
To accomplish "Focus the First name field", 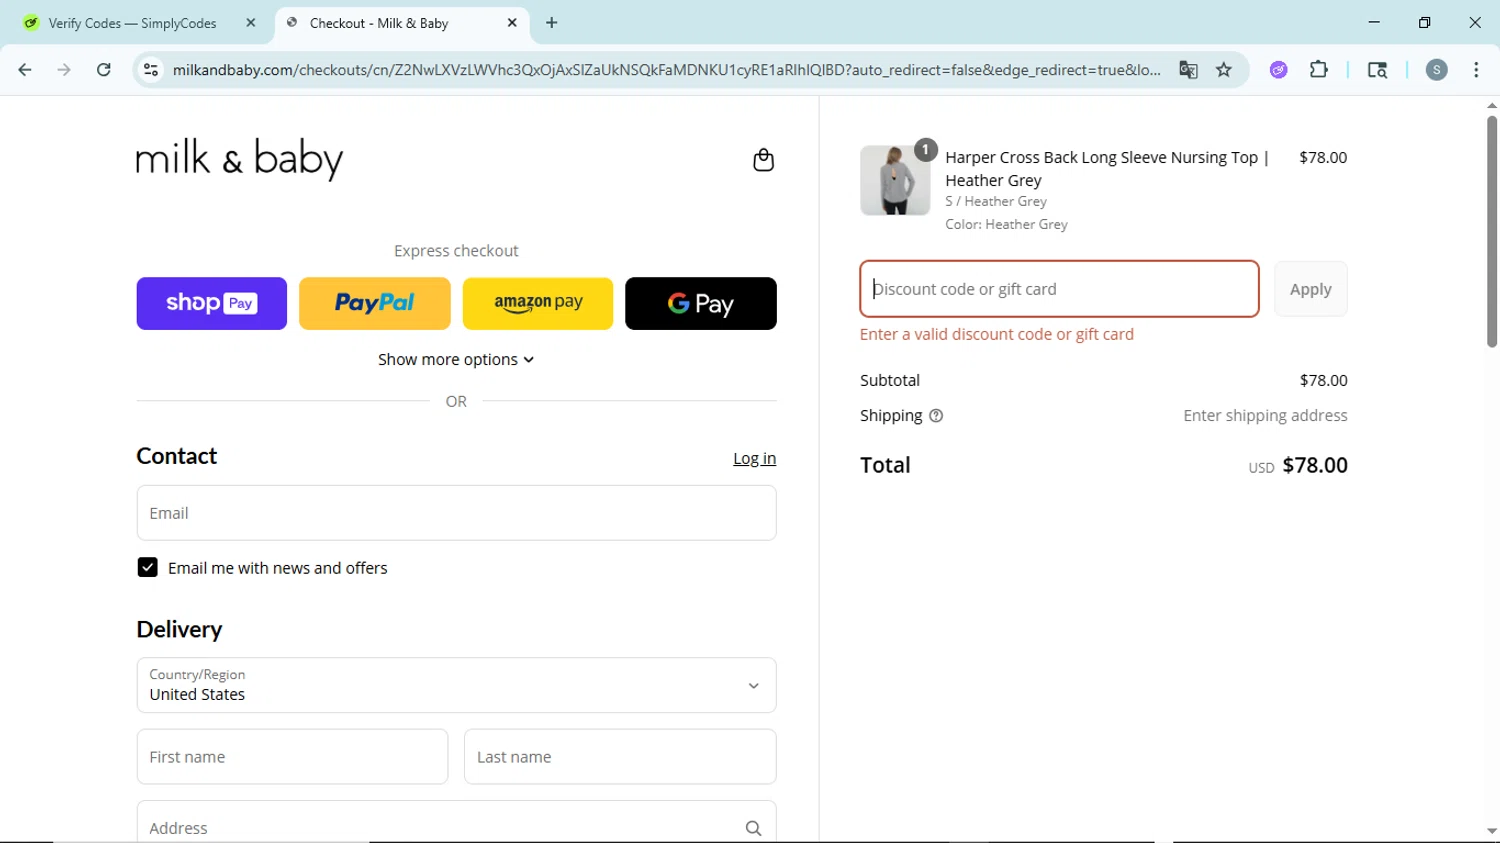I will click(x=292, y=757).
